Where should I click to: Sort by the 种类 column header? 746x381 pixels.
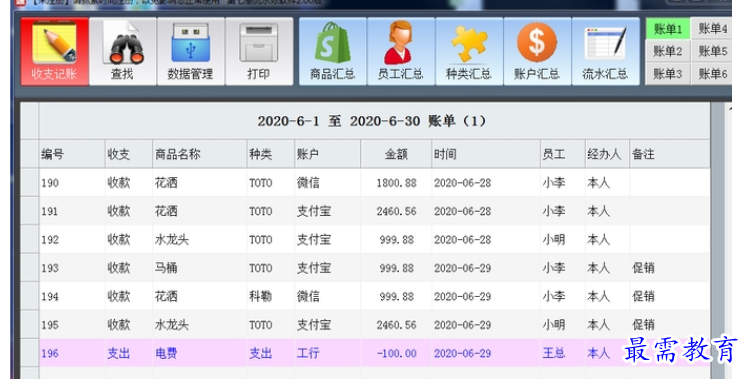click(270, 154)
